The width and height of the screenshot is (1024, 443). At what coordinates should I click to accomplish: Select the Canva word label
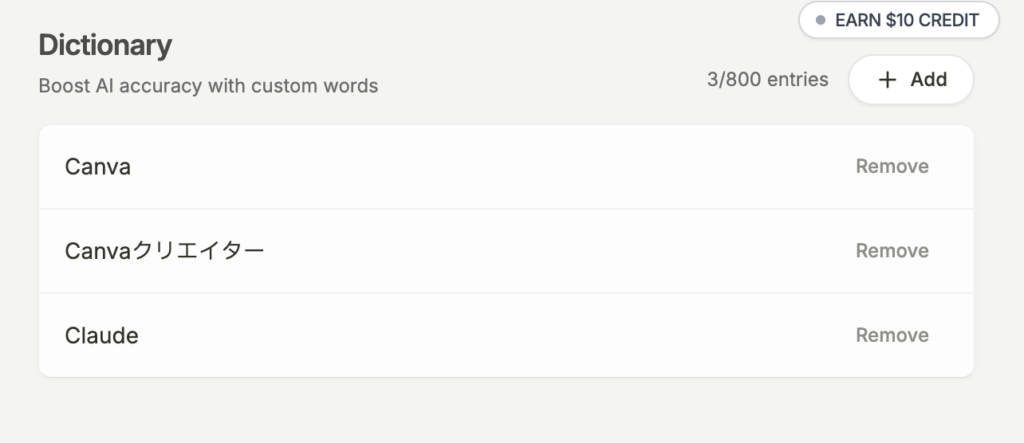(98, 167)
